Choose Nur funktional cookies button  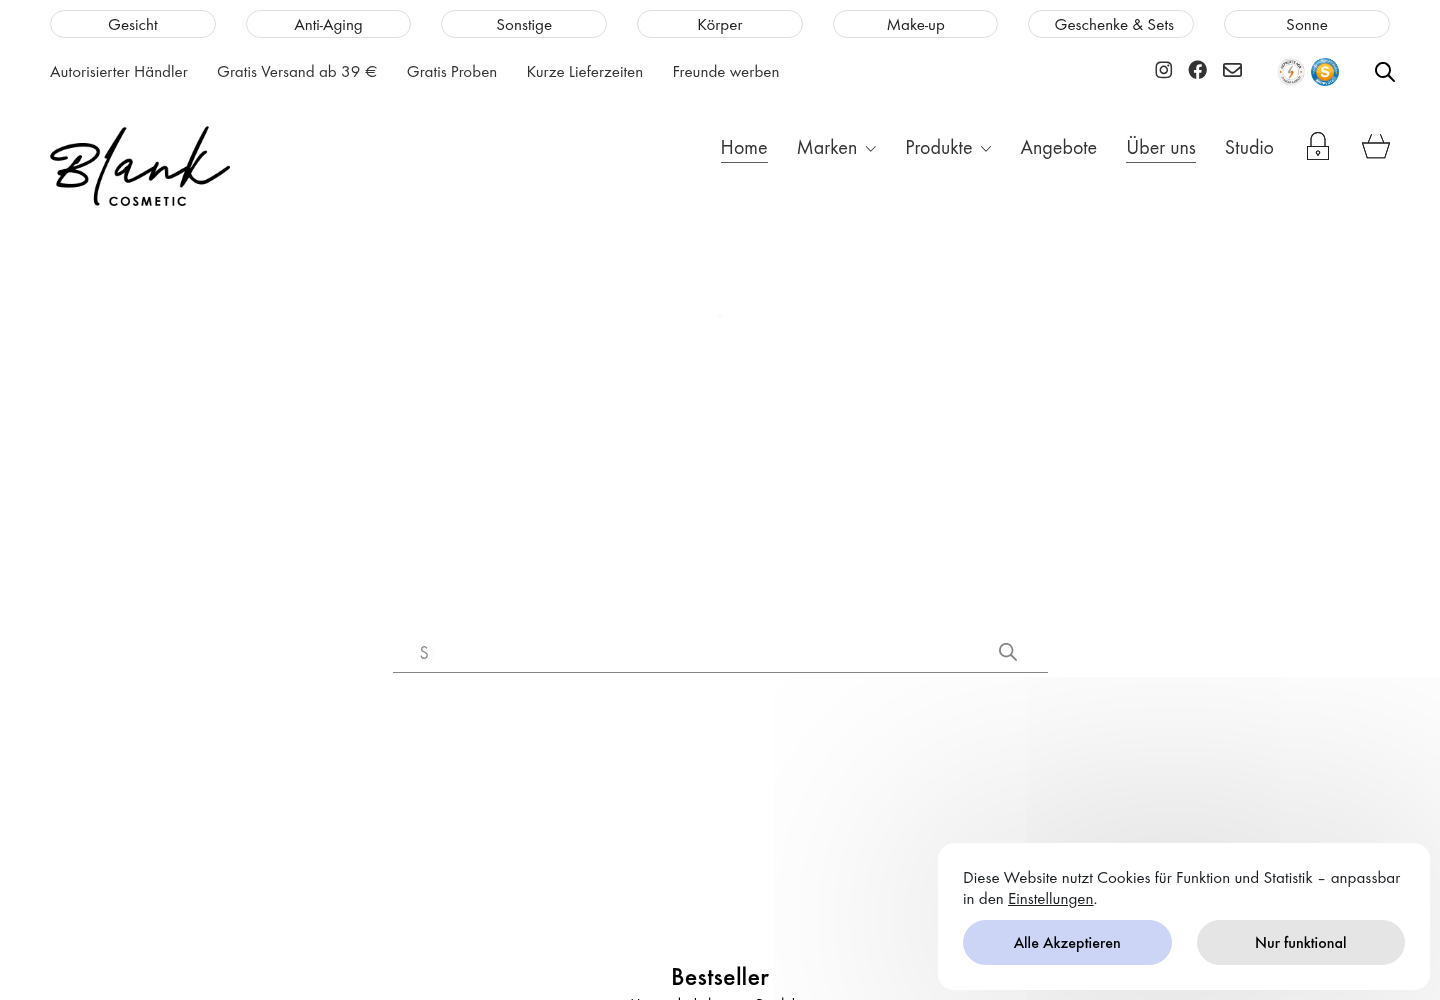tap(1301, 942)
